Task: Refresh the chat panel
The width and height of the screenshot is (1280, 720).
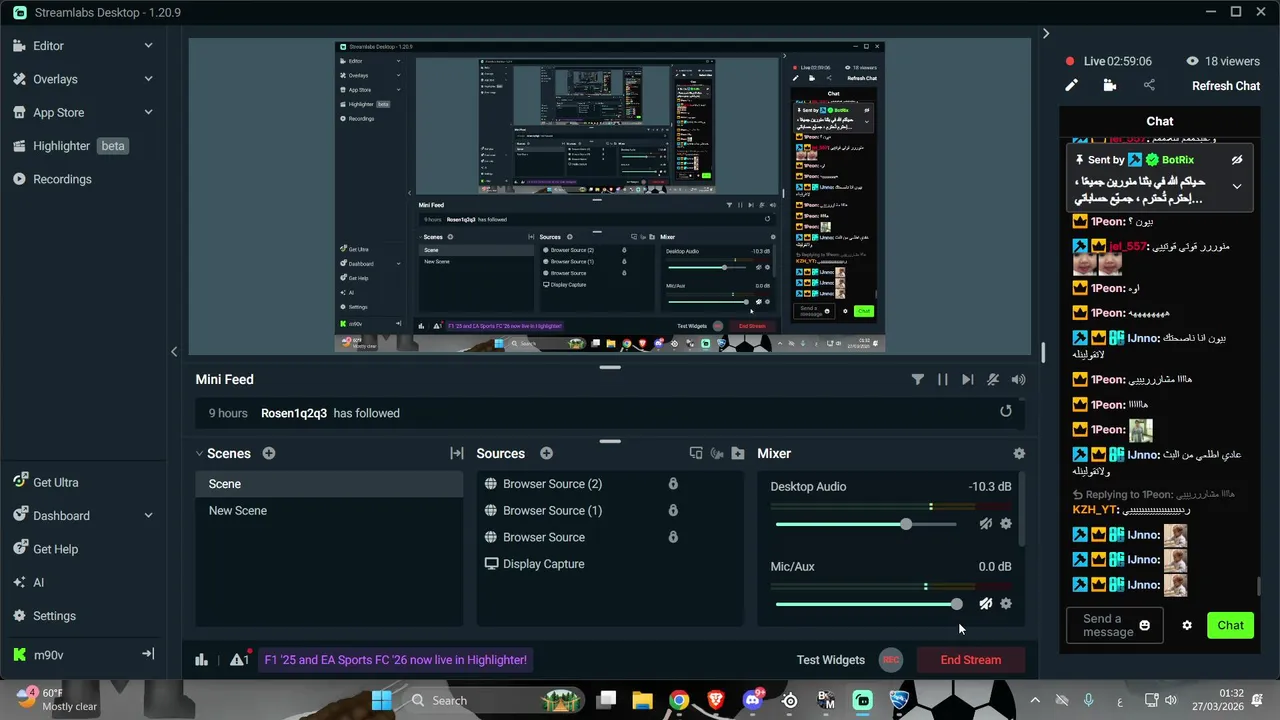Action: [x=1226, y=85]
